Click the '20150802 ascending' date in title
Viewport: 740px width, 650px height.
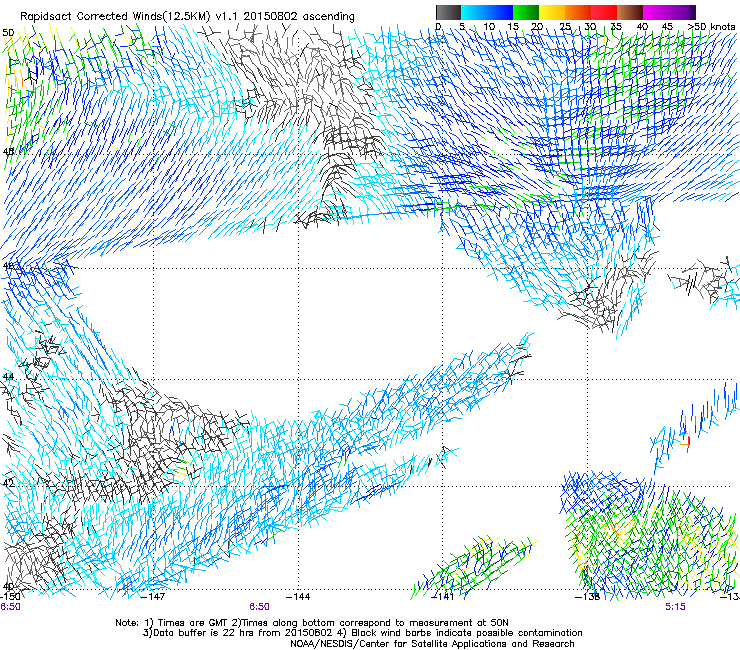[299, 17]
